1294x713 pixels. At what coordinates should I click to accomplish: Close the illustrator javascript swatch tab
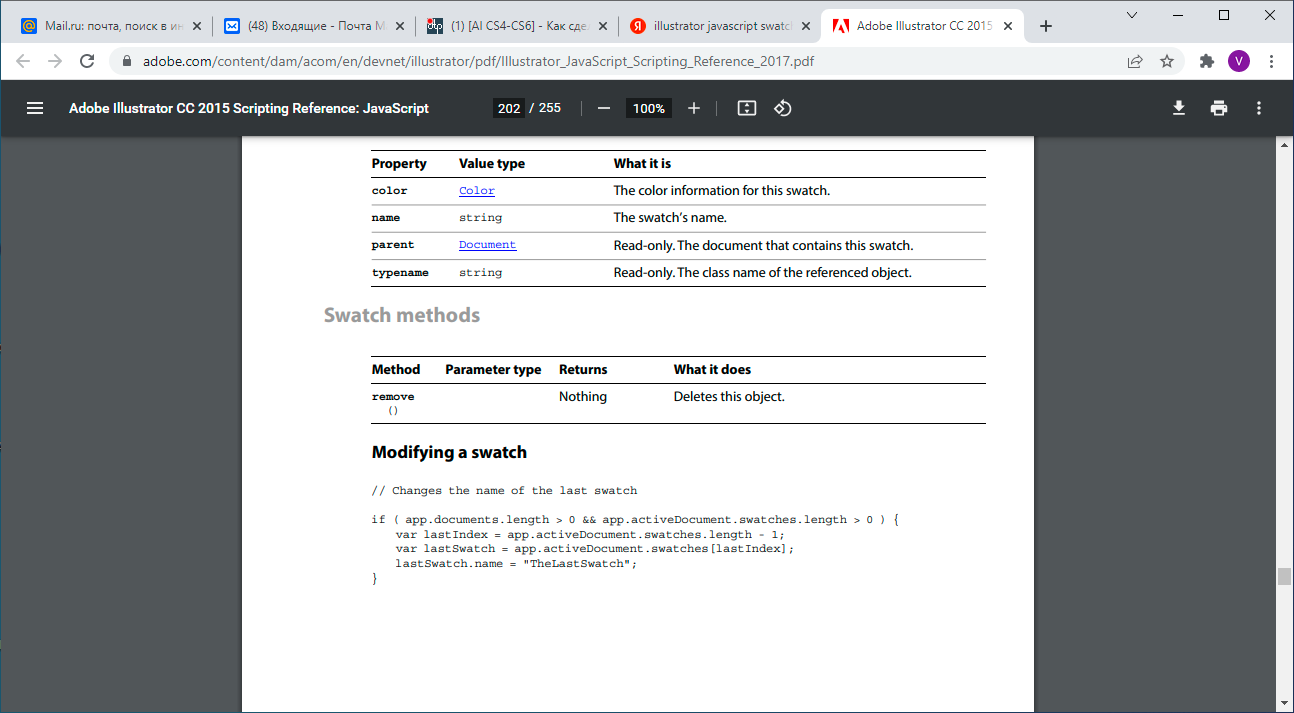(804, 26)
